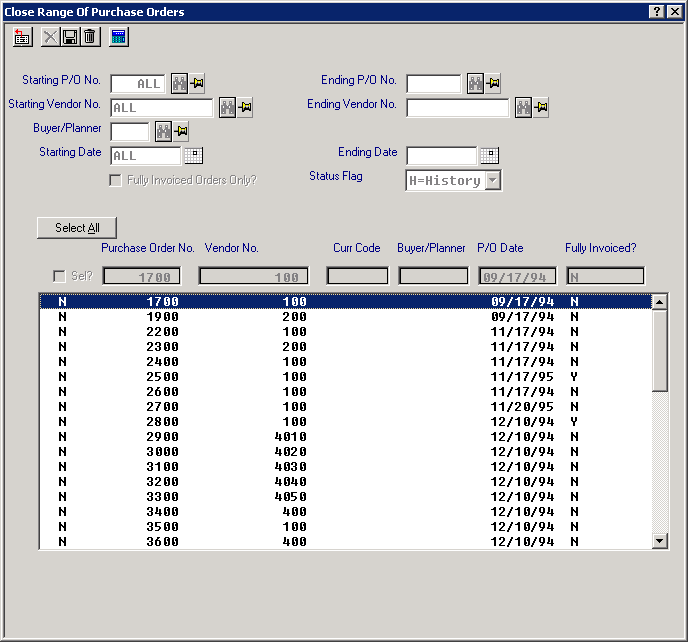Click the Starting Vendor No. input field
The width and height of the screenshot is (688, 642).
[x=162, y=108]
